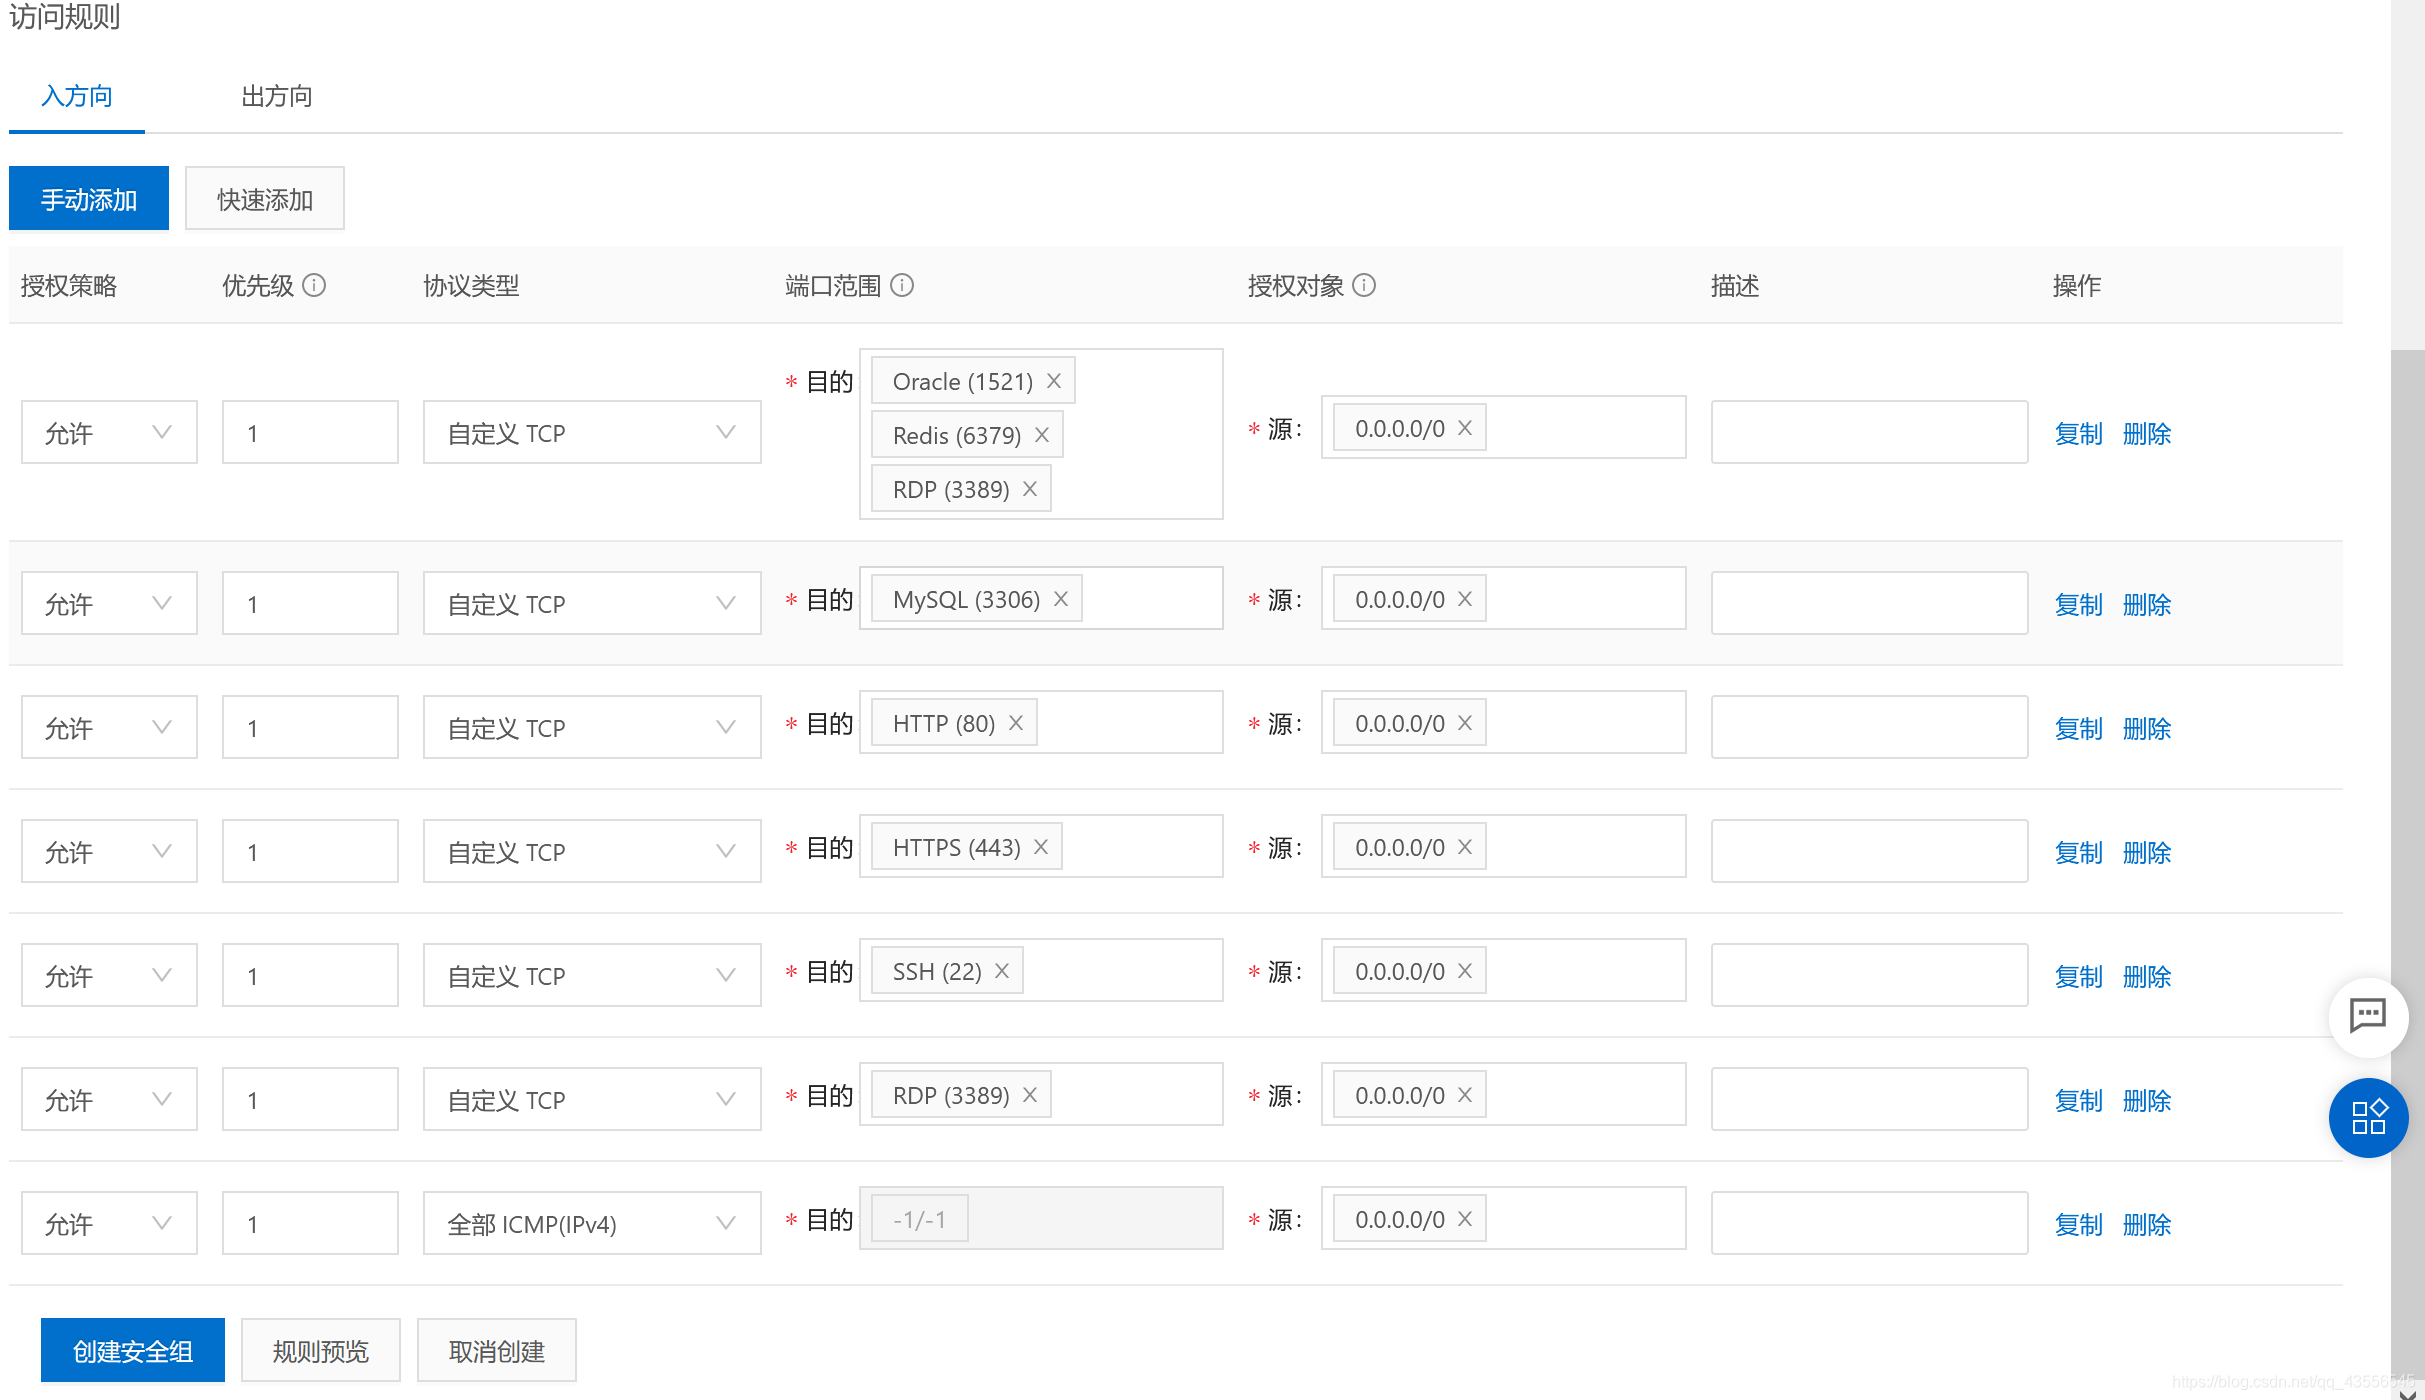The width and height of the screenshot is (2425, 1400).
Task: Remove the MySQL (3306) port tag
Action: pos(1060,599)
